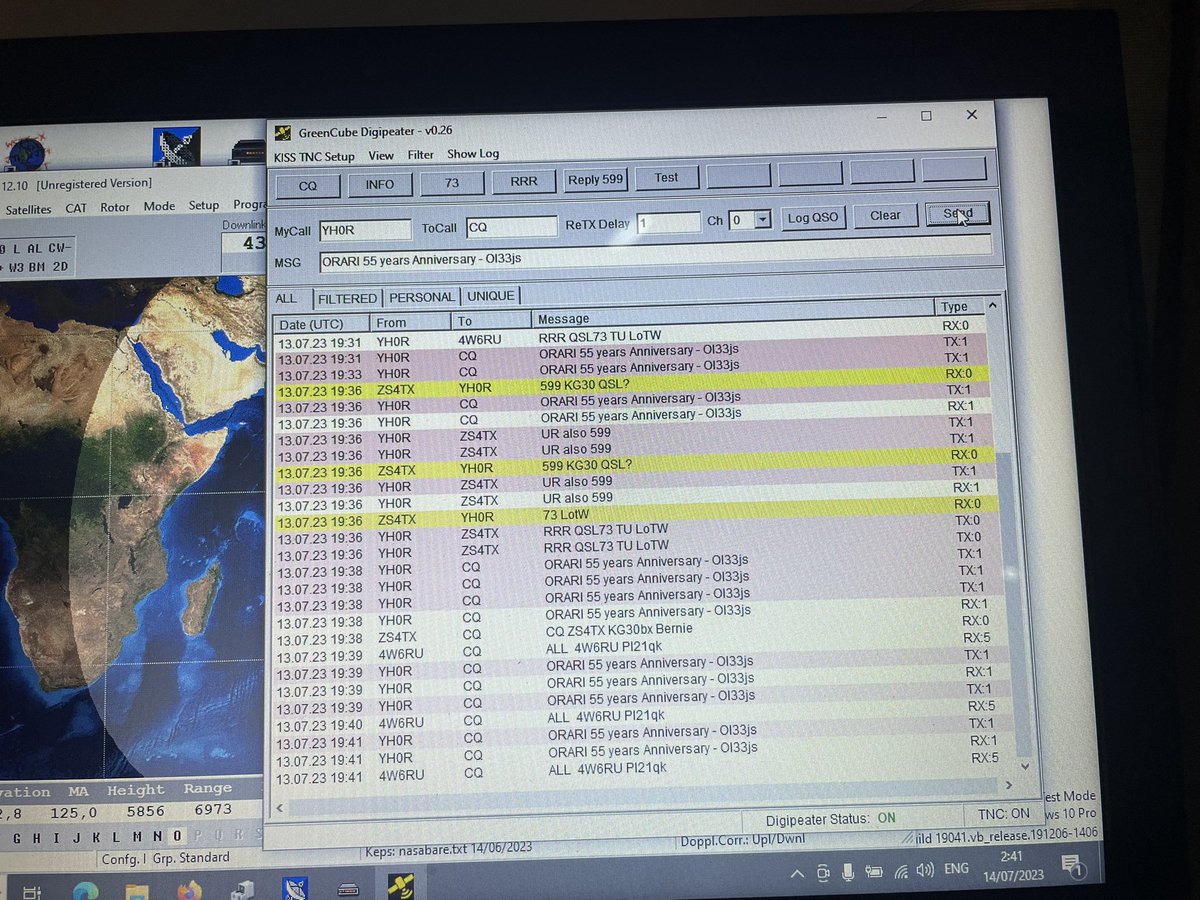Open the Satellites menu in SatPC32

pyautogui.click(x=28, y=210)
